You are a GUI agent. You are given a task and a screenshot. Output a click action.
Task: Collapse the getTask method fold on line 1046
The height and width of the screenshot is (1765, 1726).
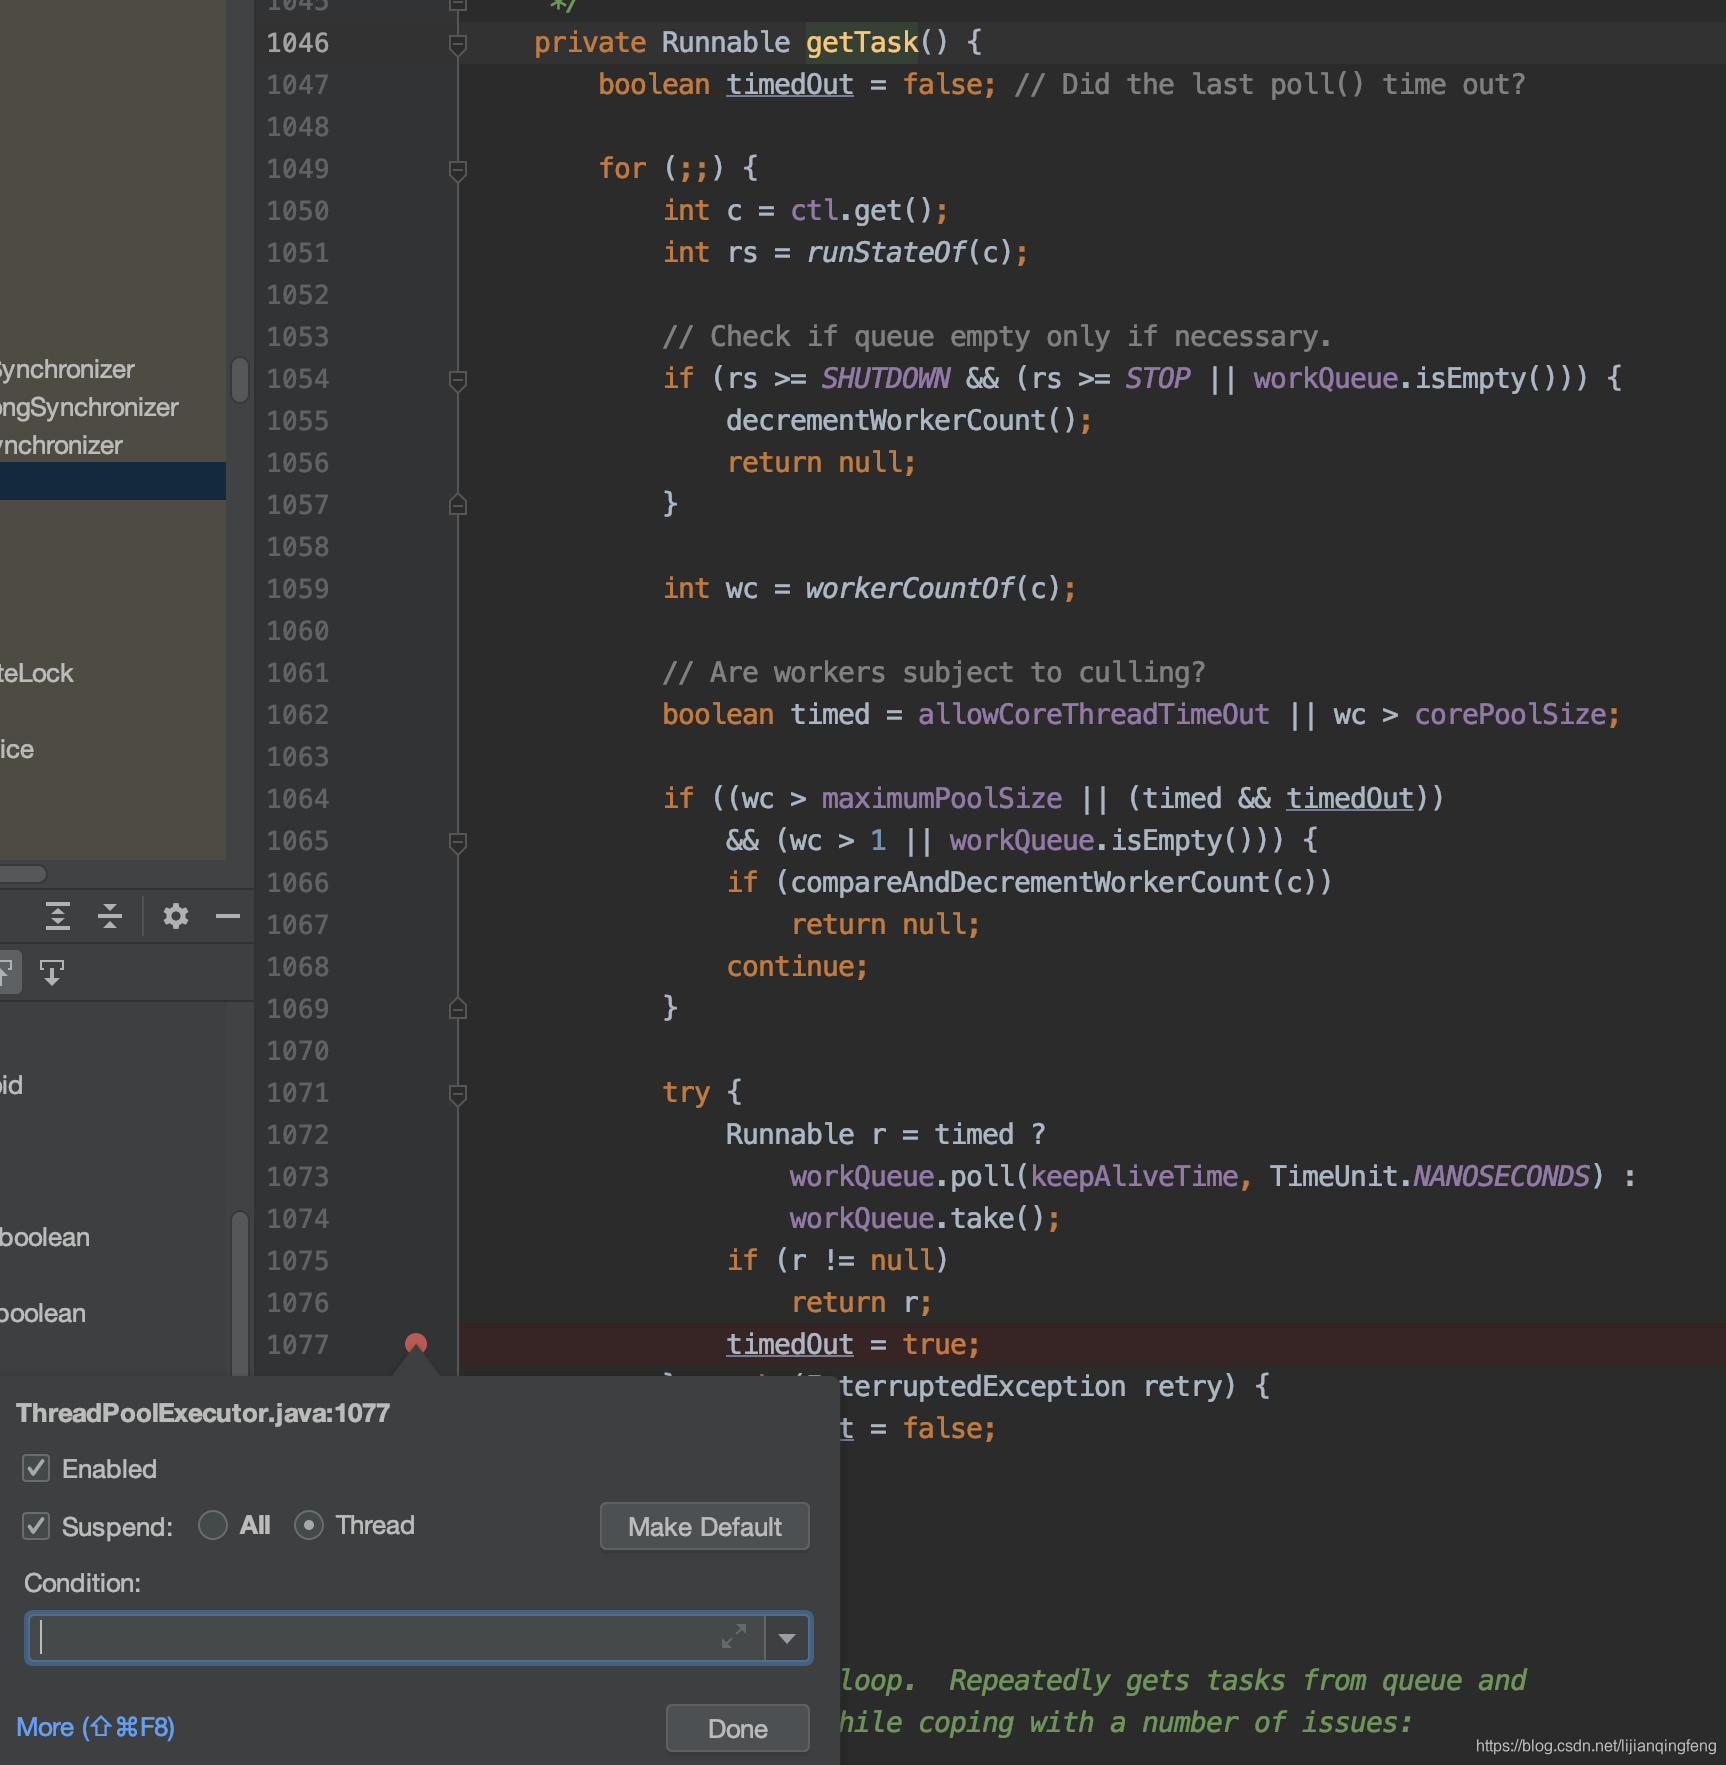point(458,44)
